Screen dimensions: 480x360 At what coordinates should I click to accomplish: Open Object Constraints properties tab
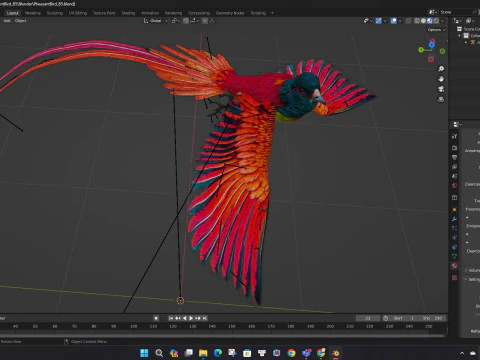pyautogui.click(x=454, y=247)
